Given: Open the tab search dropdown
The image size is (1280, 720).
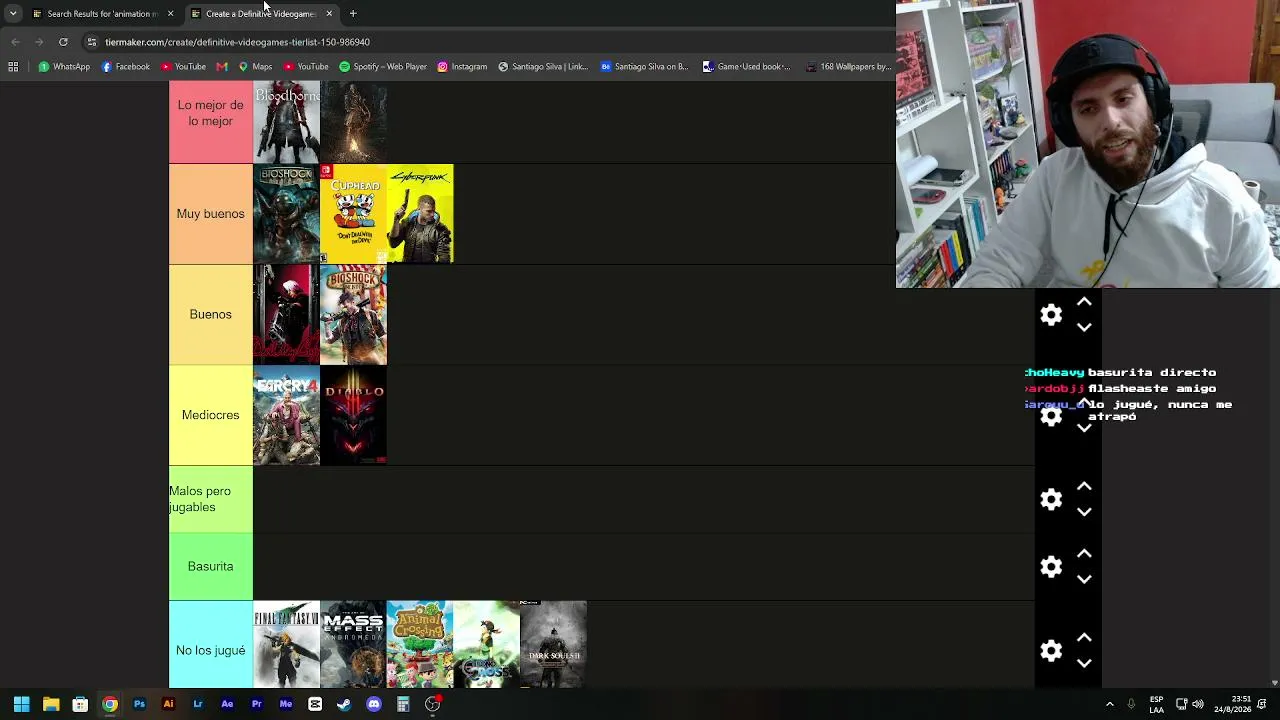Looking at the screenshot, I should [13, 13].
